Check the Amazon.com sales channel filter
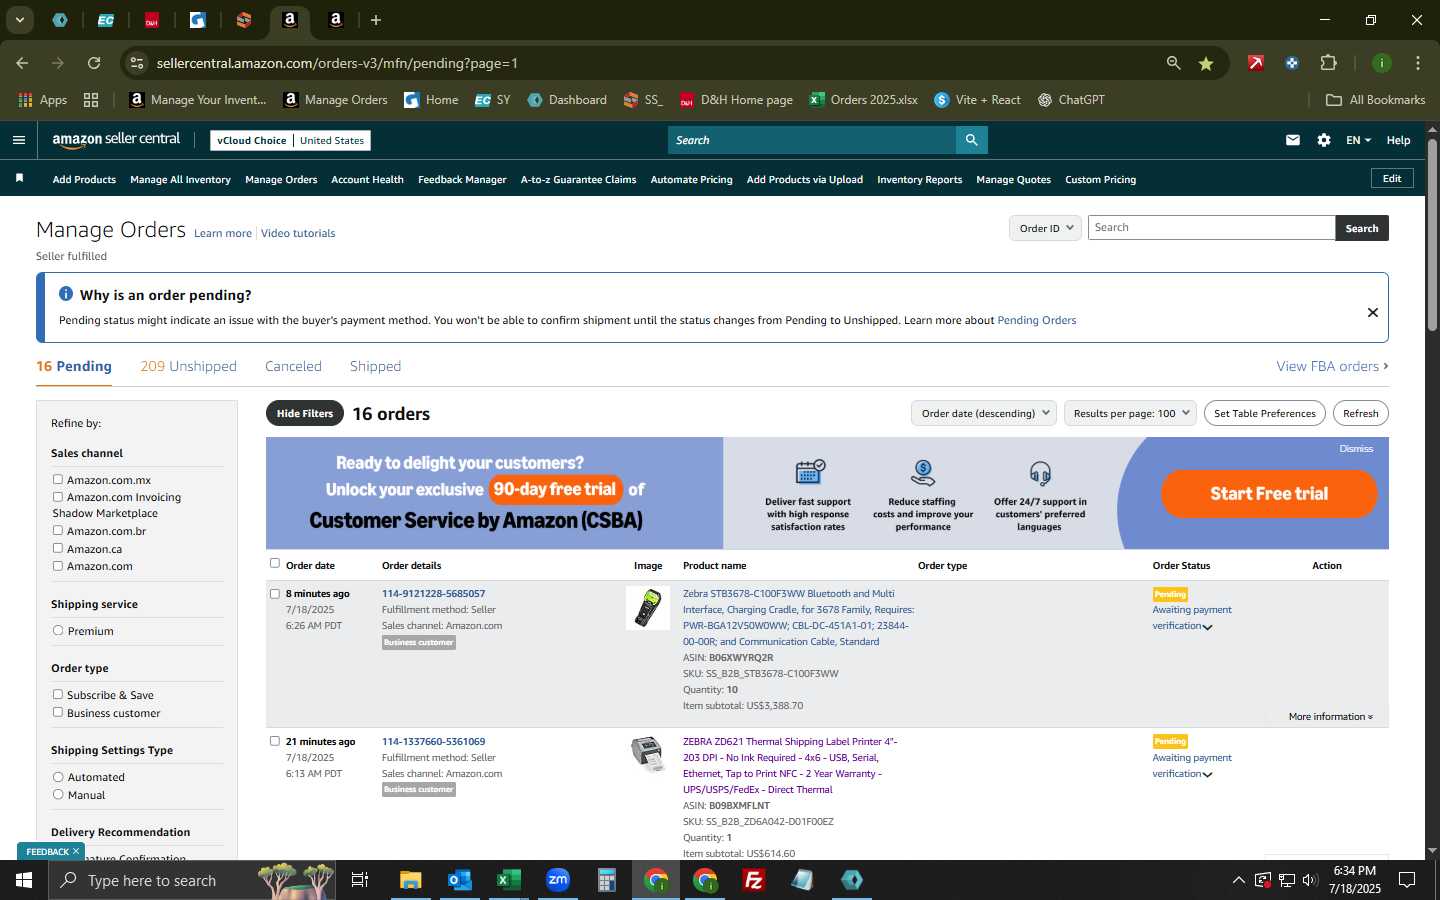1440x900 pixels. pos(58,565)
